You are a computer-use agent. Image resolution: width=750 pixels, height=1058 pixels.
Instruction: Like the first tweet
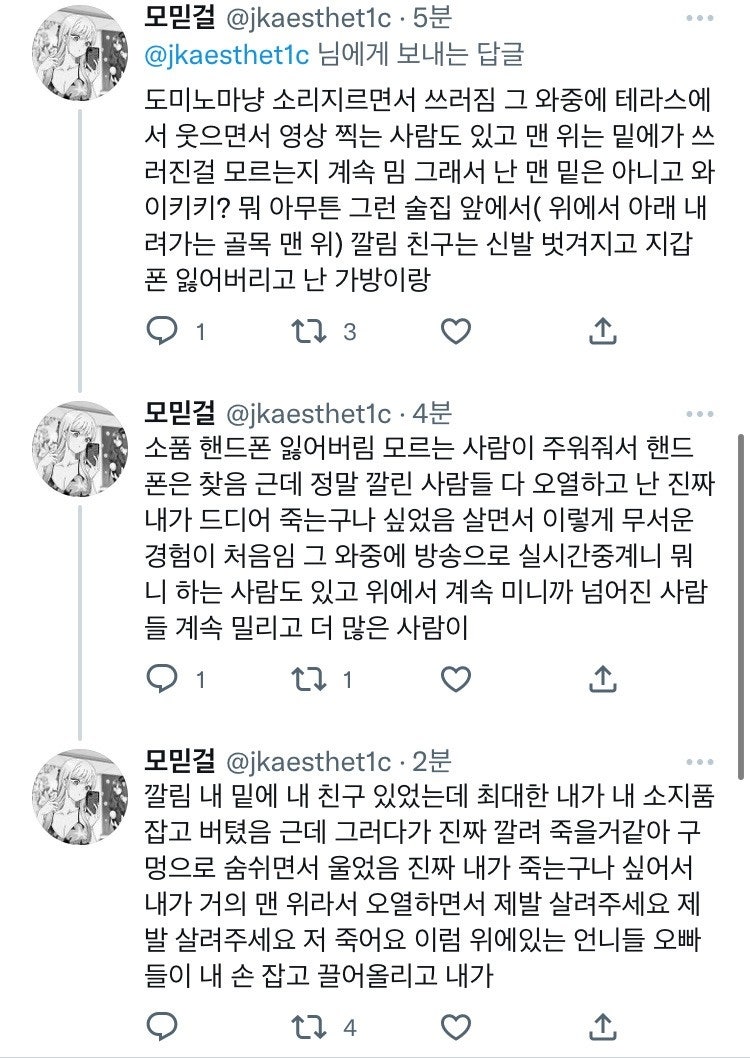[456, 331]
